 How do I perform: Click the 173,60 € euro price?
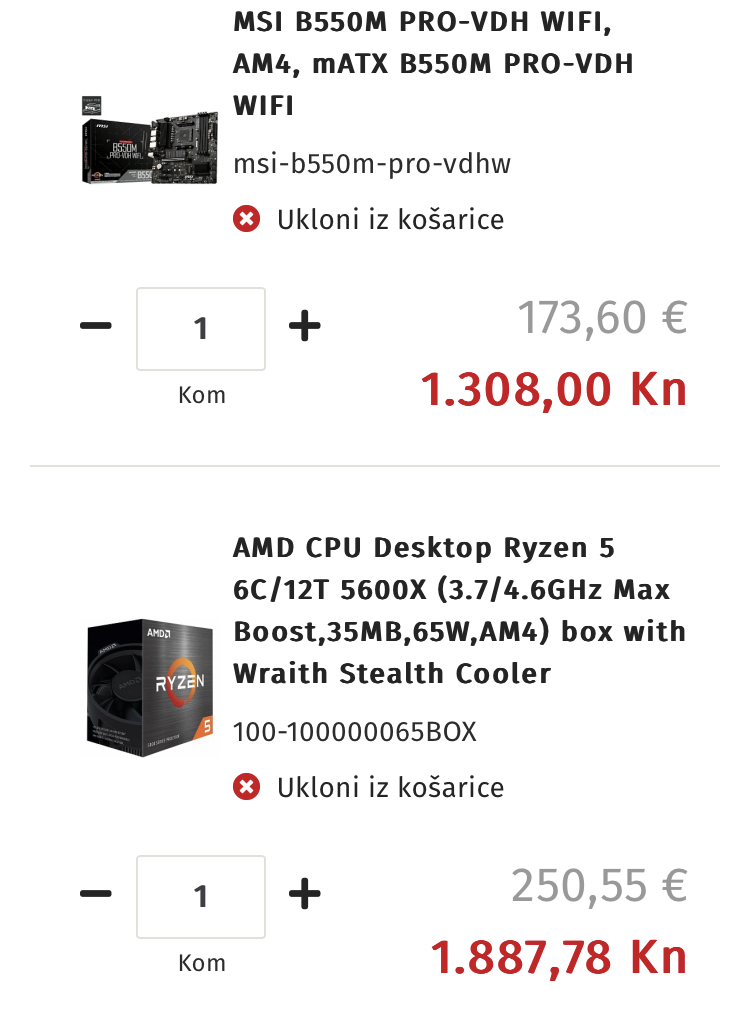point(602,319)
